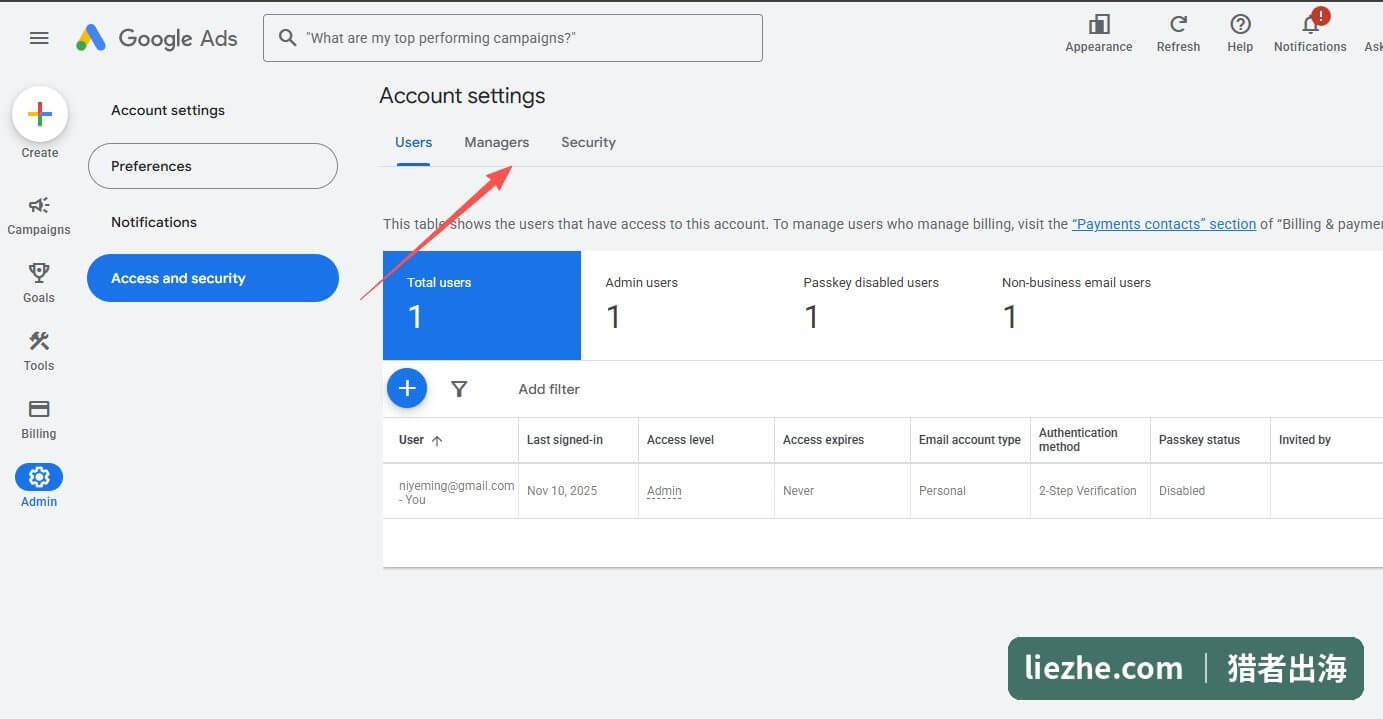Click the funnel filter icon
This screenshot has width=1383, height=719.
(459, 389)
